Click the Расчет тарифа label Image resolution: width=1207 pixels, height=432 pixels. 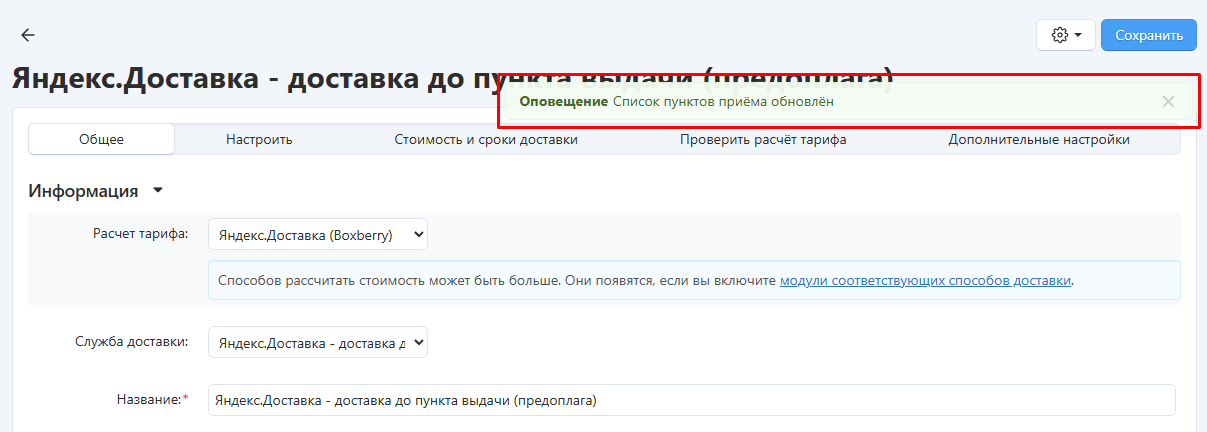point(140,234)
